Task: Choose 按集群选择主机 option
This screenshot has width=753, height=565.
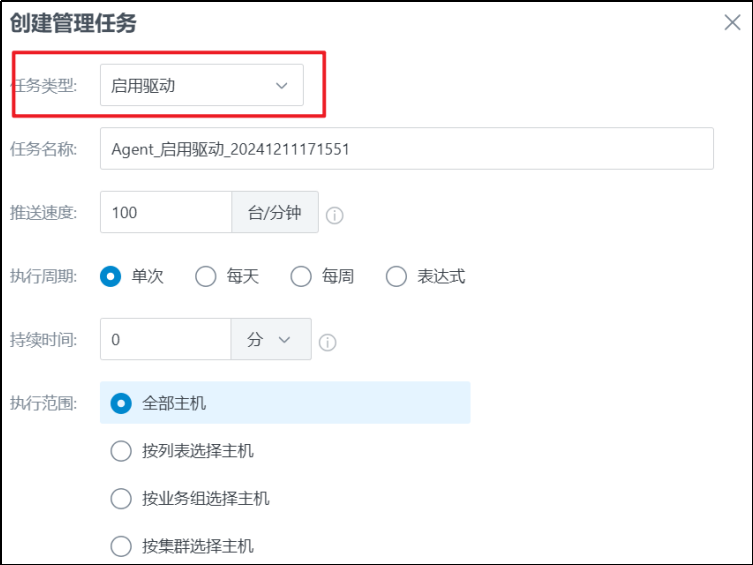Action: click(x=121, y=546)
